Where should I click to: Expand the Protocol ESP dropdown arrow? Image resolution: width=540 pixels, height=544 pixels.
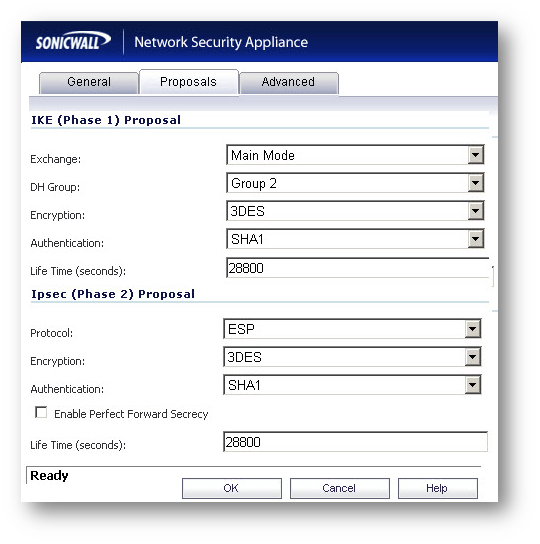click(473, 329)
